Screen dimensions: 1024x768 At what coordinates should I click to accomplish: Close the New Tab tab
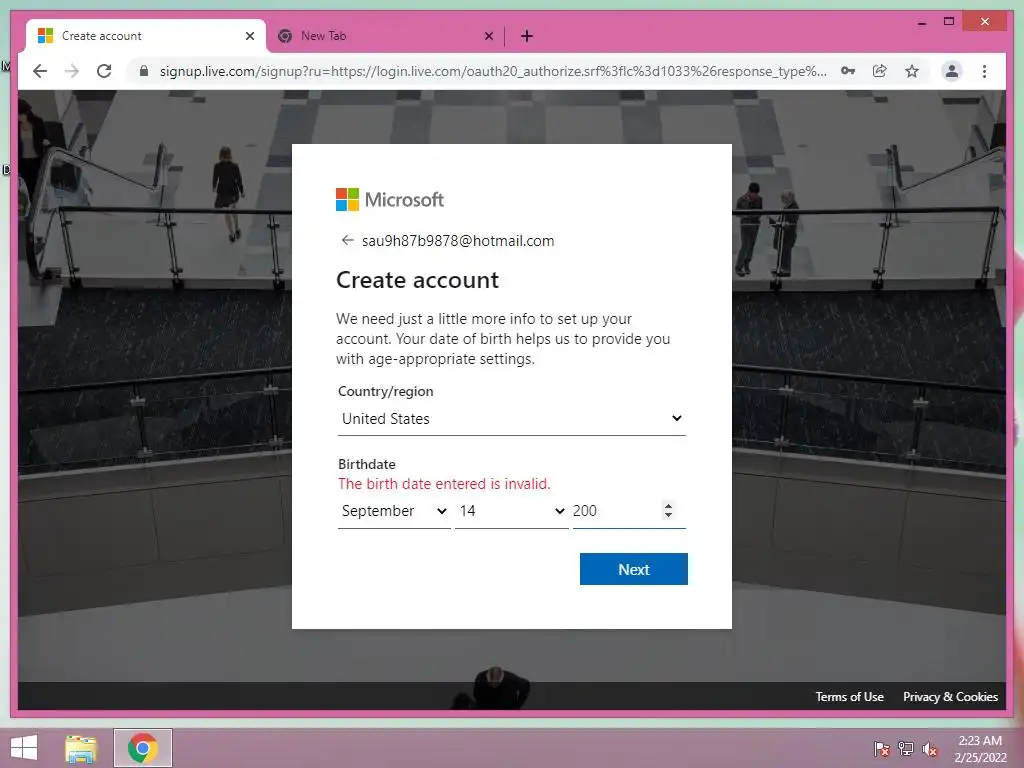point(488,36)
